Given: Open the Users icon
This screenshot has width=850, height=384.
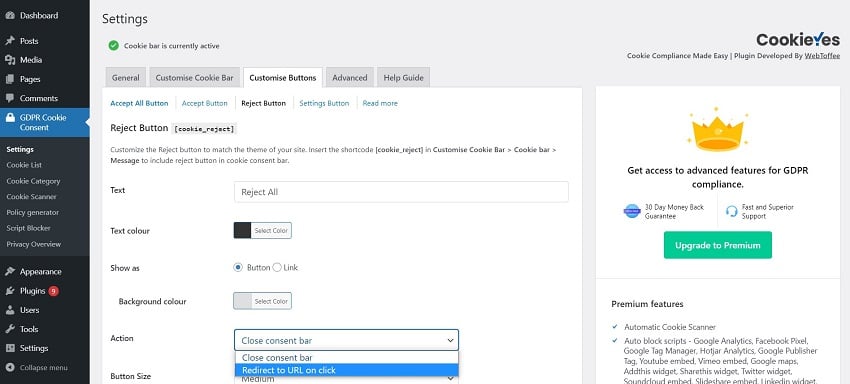Looking at the screenshot, I should (x=10, y=310).
